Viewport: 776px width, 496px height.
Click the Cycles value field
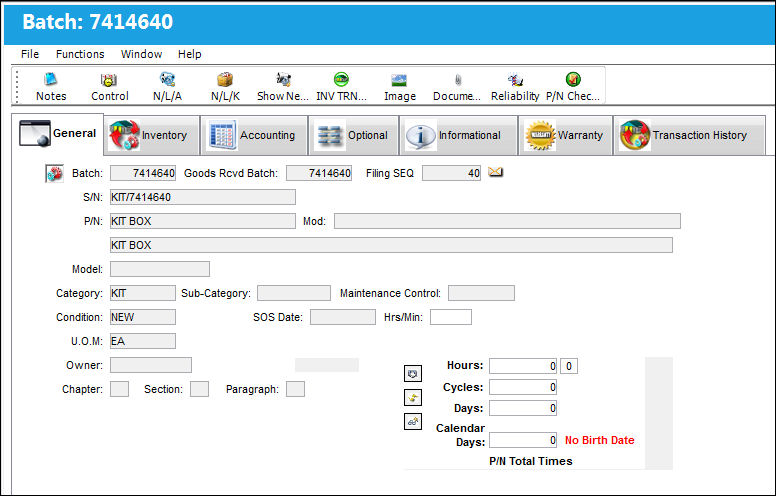[523, 387]
